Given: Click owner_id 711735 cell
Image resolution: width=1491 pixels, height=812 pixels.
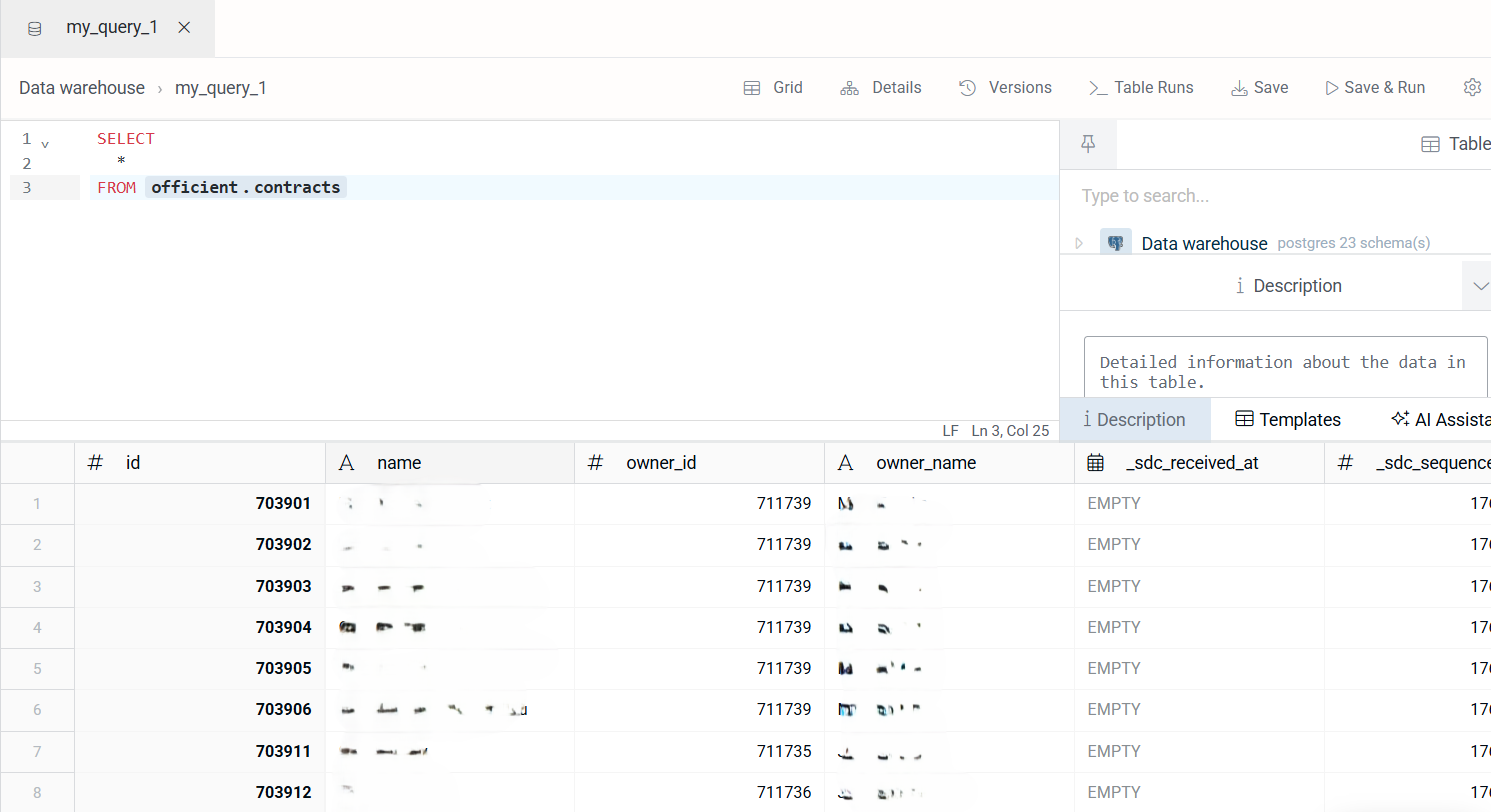Looking at the screenshot, I should click(700, 751).
